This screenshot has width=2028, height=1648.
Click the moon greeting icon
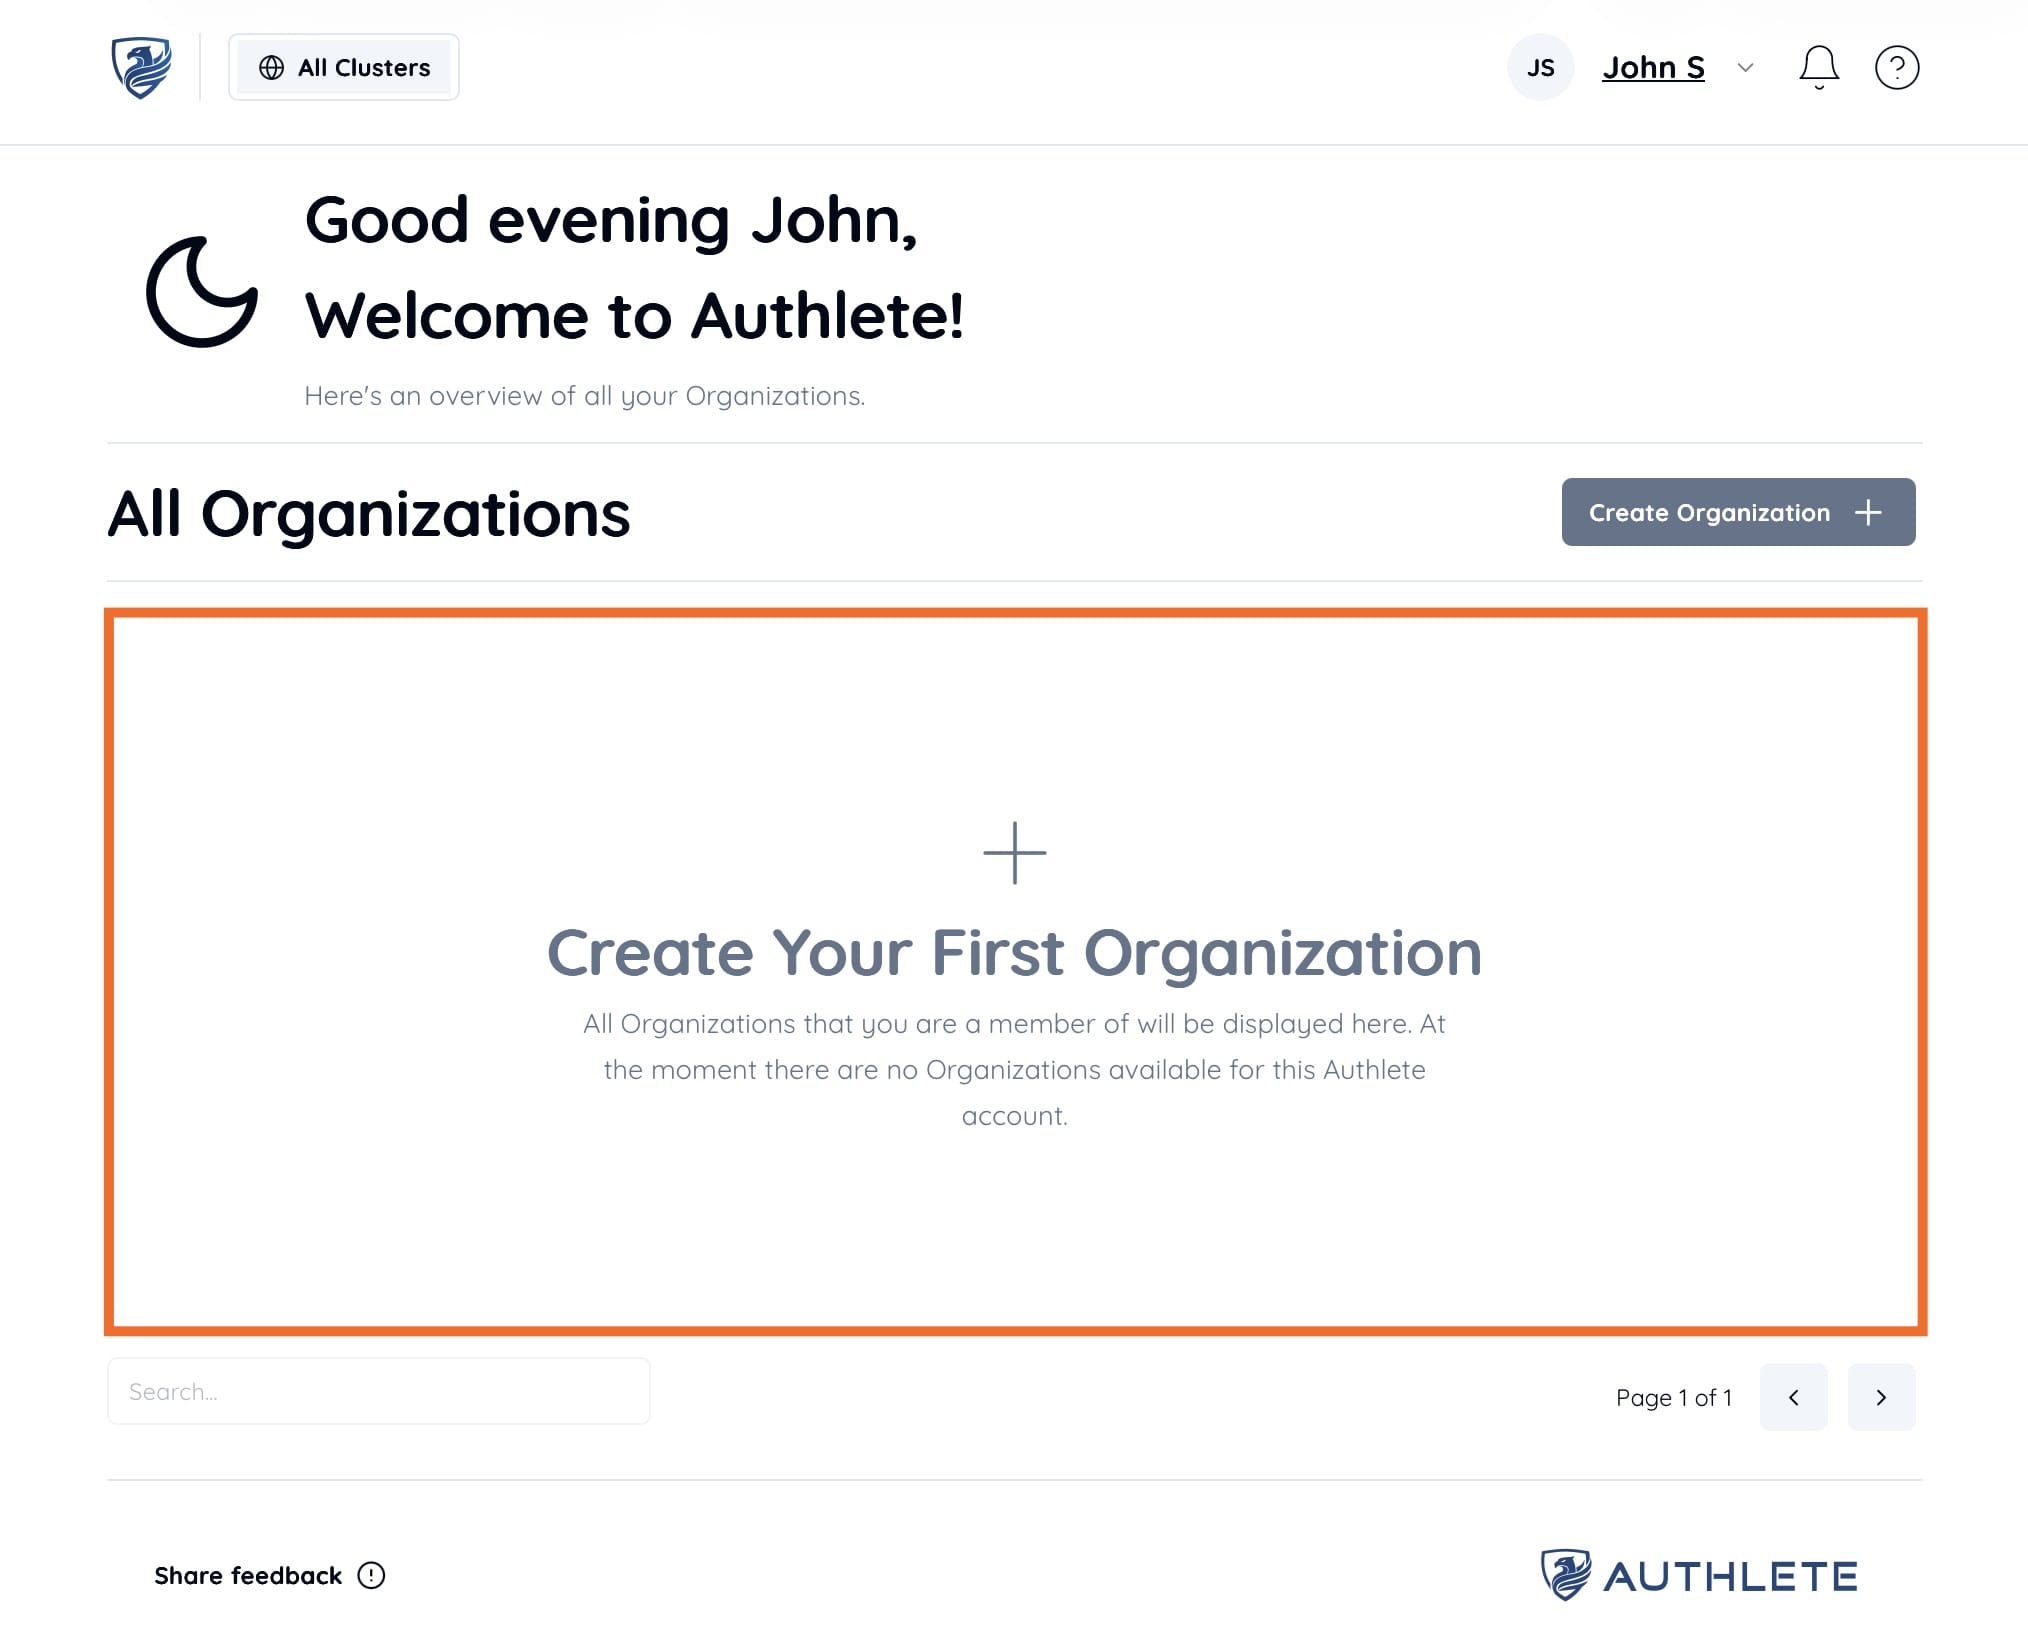202,292
